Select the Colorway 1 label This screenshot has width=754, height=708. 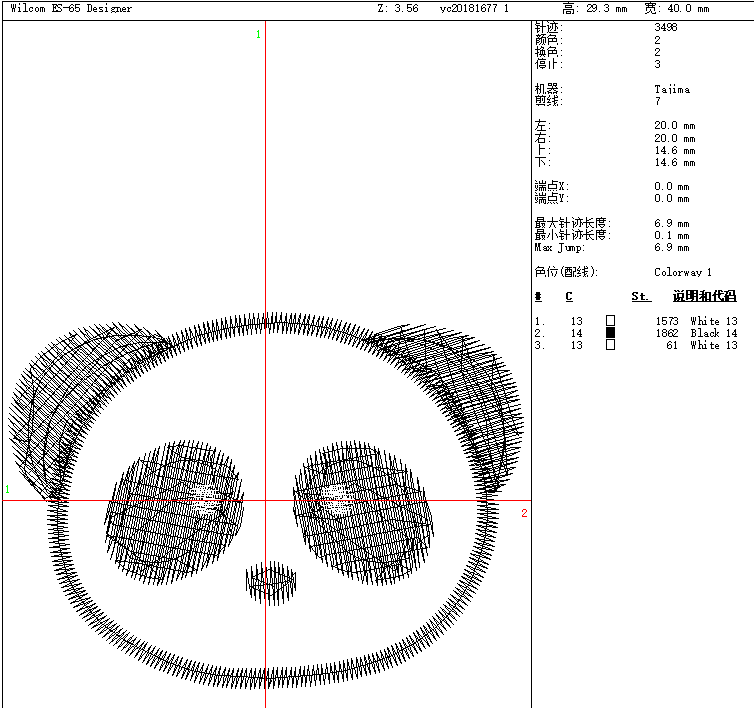[x=683, y=272]
